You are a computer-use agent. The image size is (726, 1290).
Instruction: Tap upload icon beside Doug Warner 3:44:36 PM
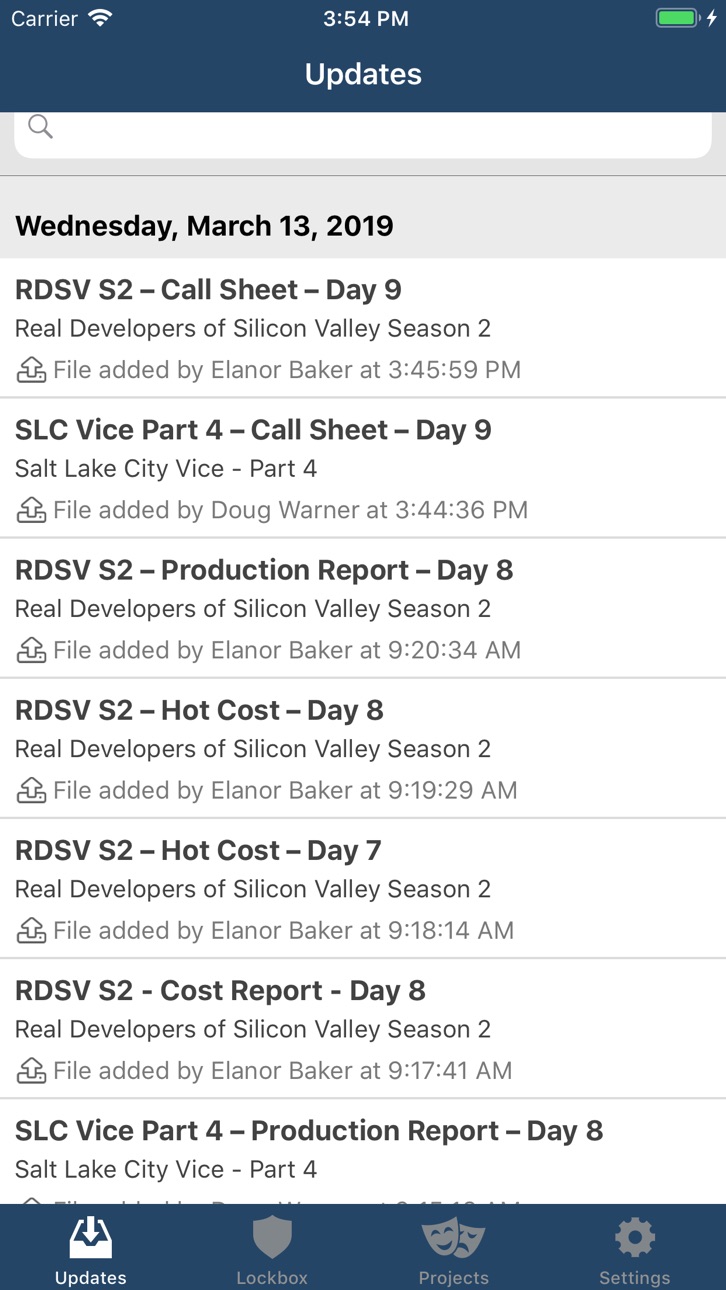[32, 510]
